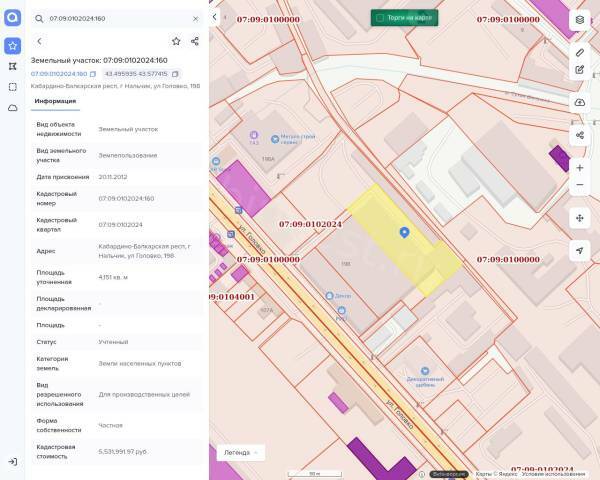Viewport: 600px width, 480px height.
Task: Expand the "Легенда" legend panel
Action: [241, 452]
